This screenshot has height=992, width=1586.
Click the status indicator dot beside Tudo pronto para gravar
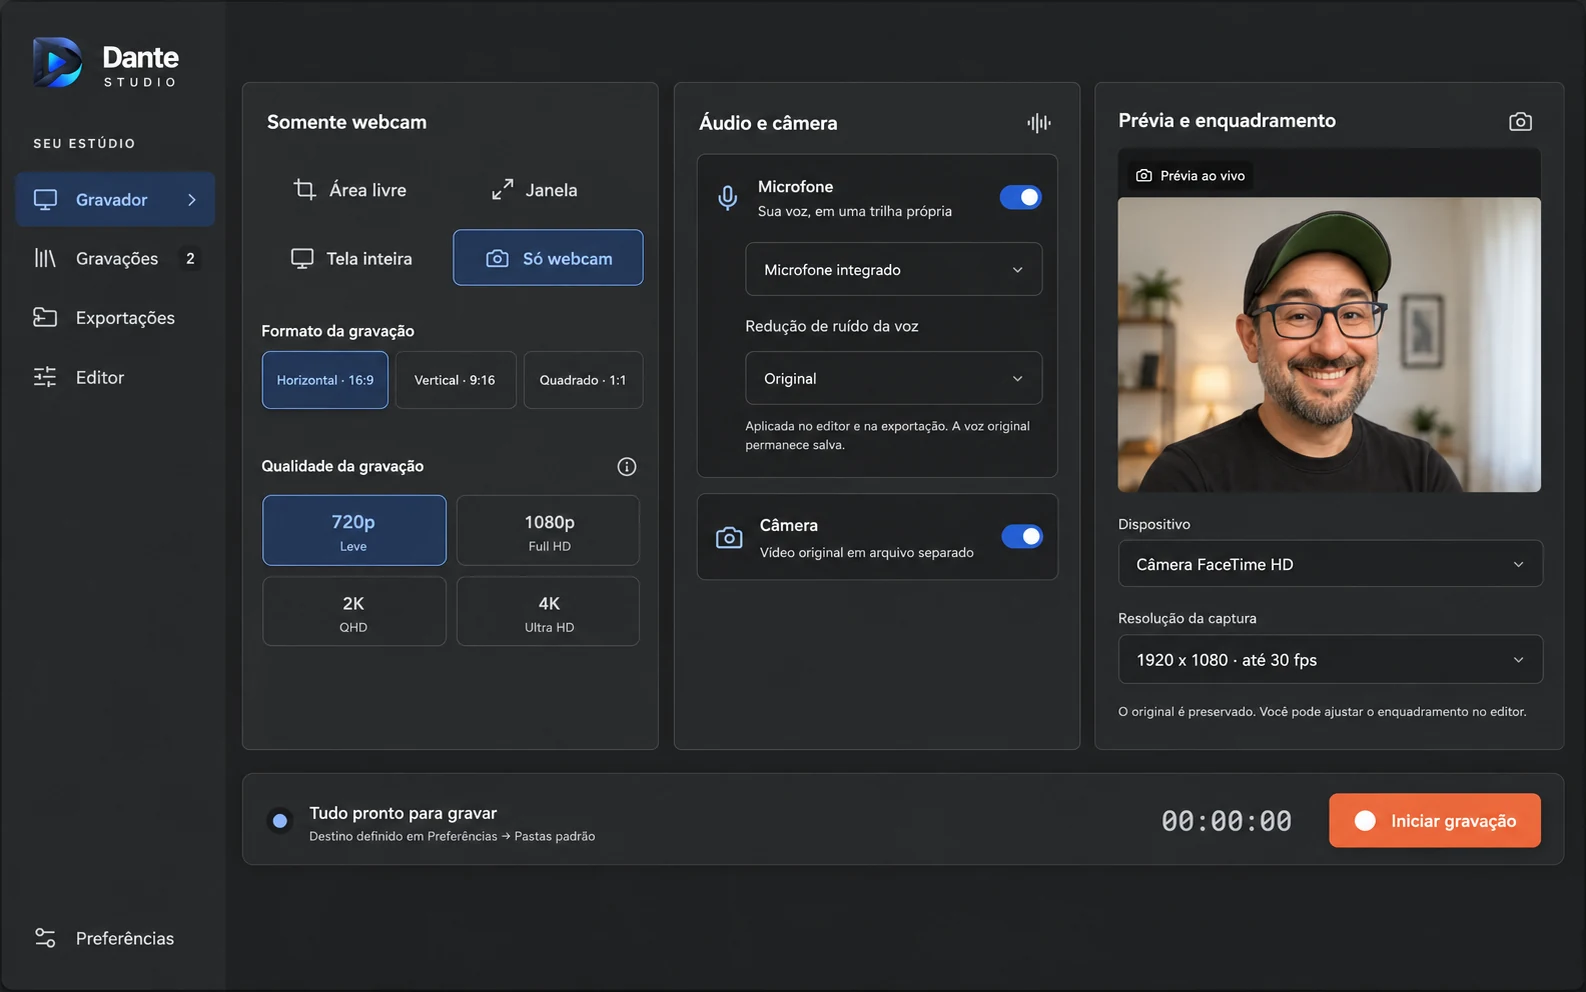tap(280, 821)
